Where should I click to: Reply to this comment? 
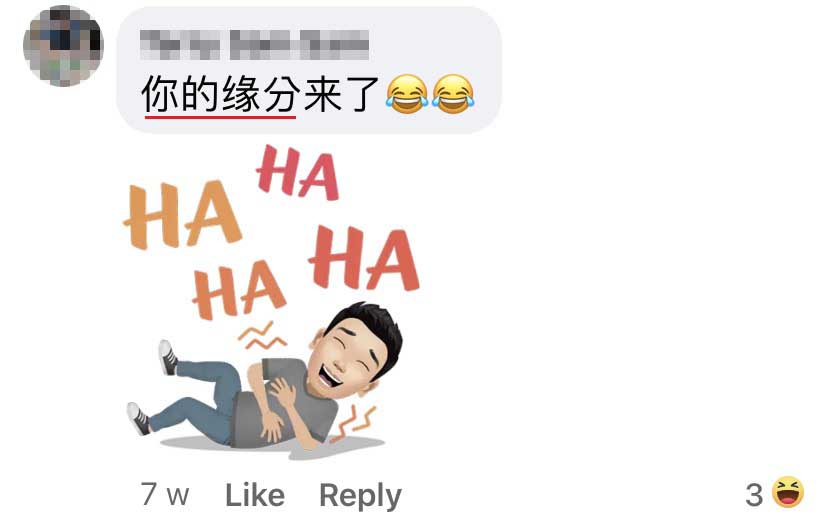point(361,496)
